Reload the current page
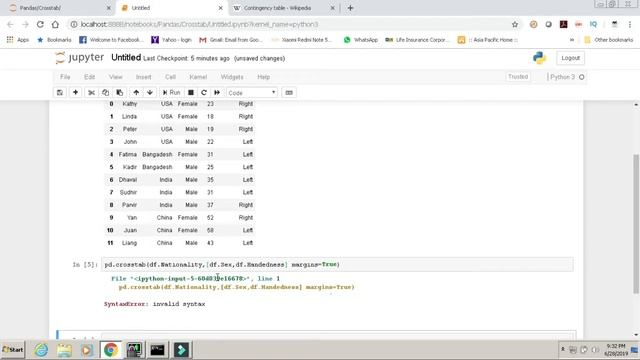 point(40,24)
